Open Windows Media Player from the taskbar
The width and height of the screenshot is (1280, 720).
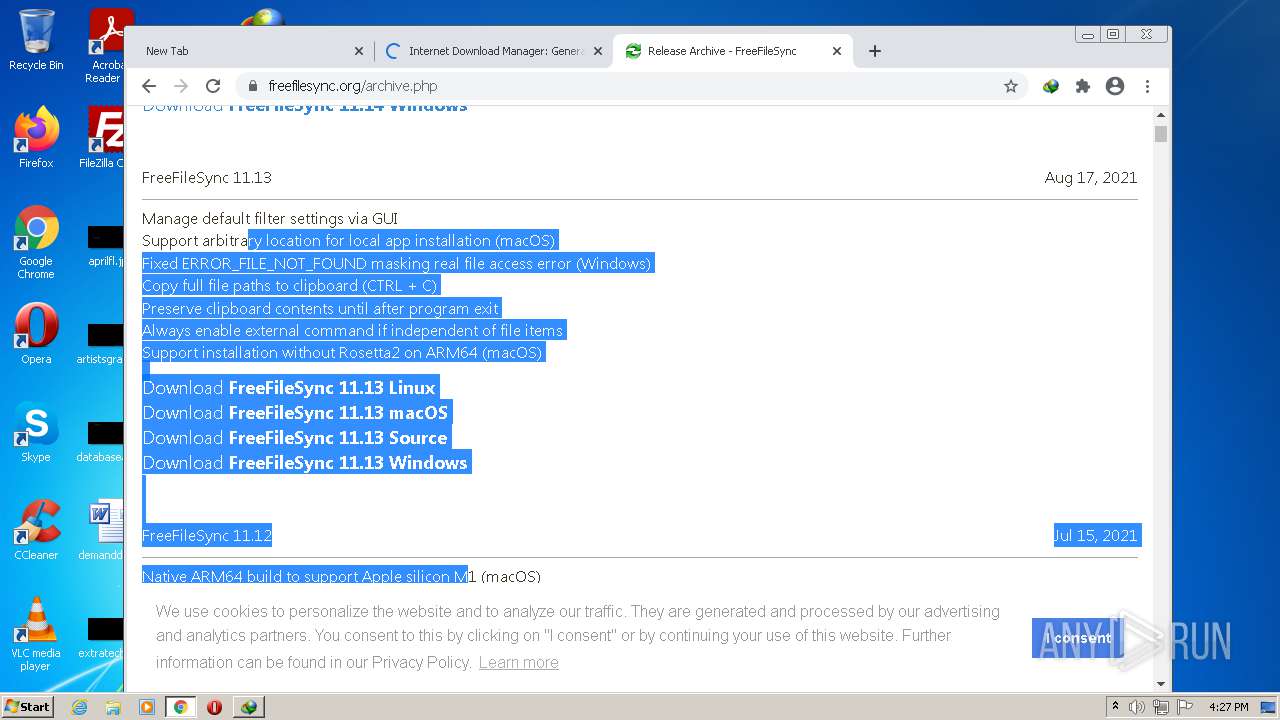click(147, 707)
